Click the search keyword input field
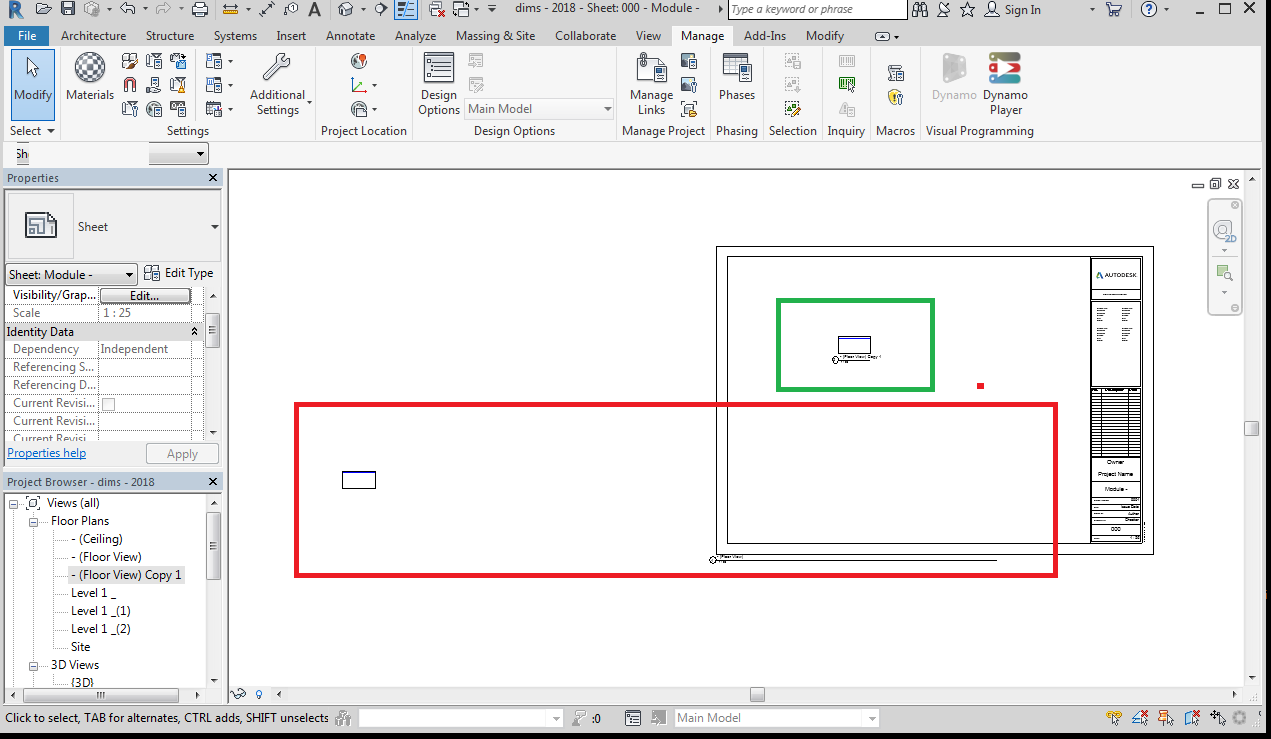This screenshot has width=1271, height=739. pyautogui.click(x=817, y=10)
